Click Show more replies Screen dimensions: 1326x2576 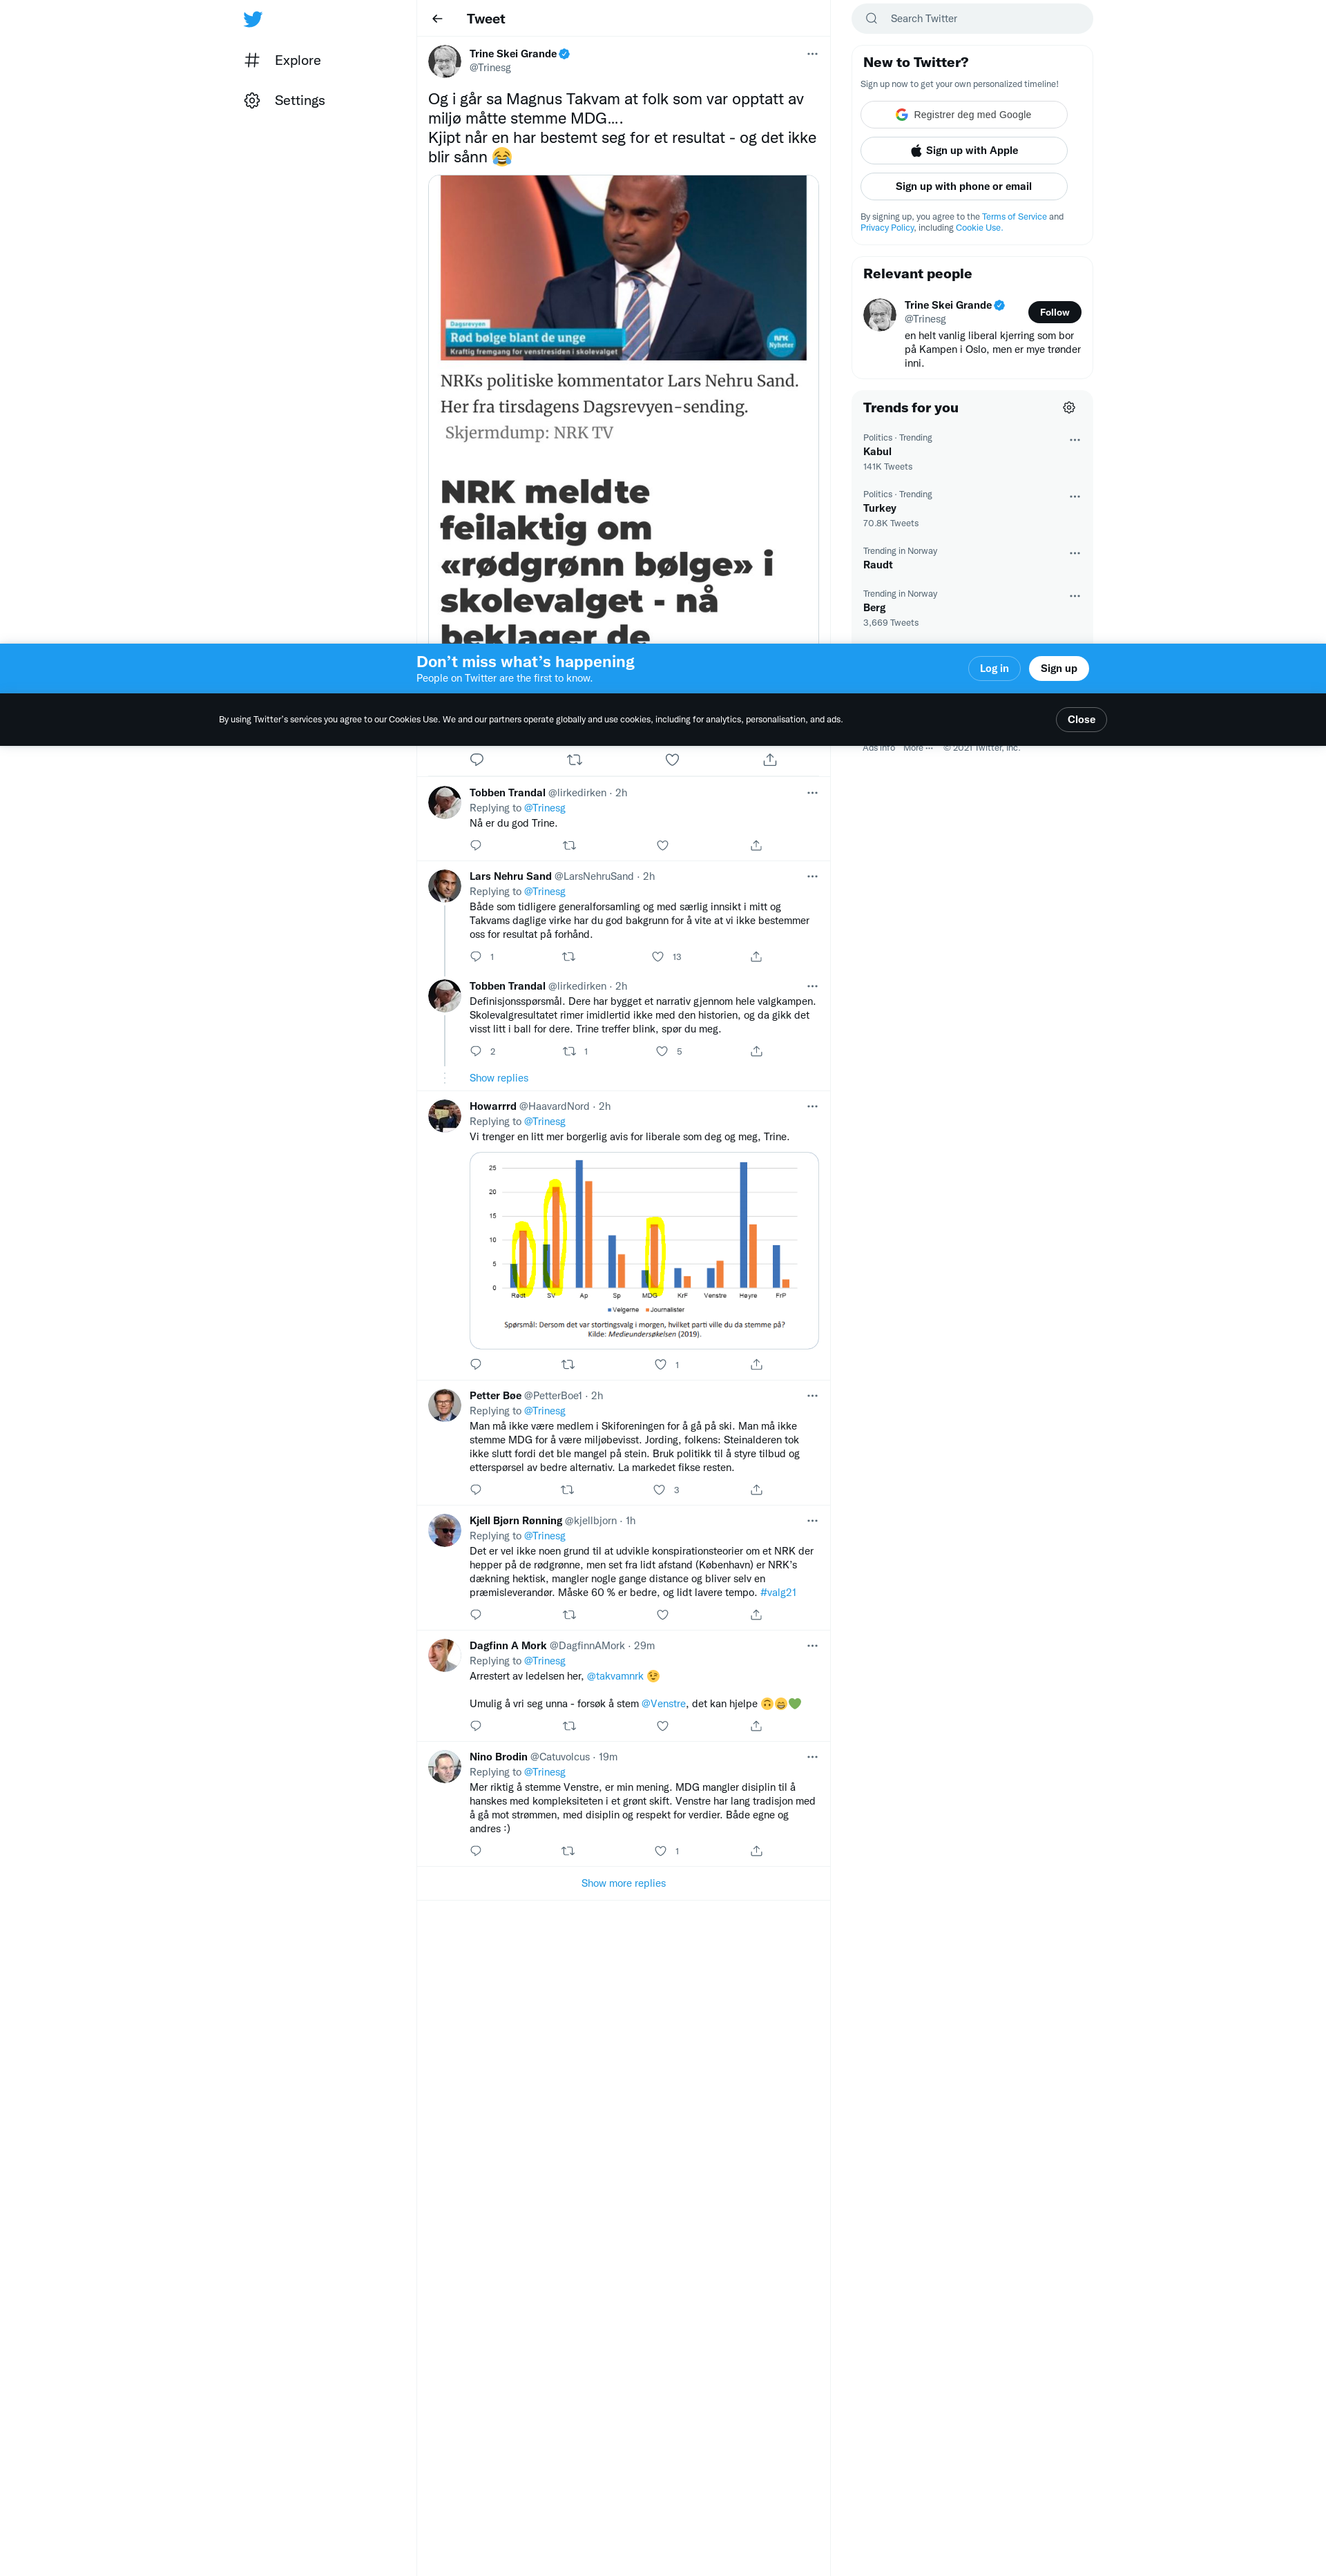click(623, 1883)
